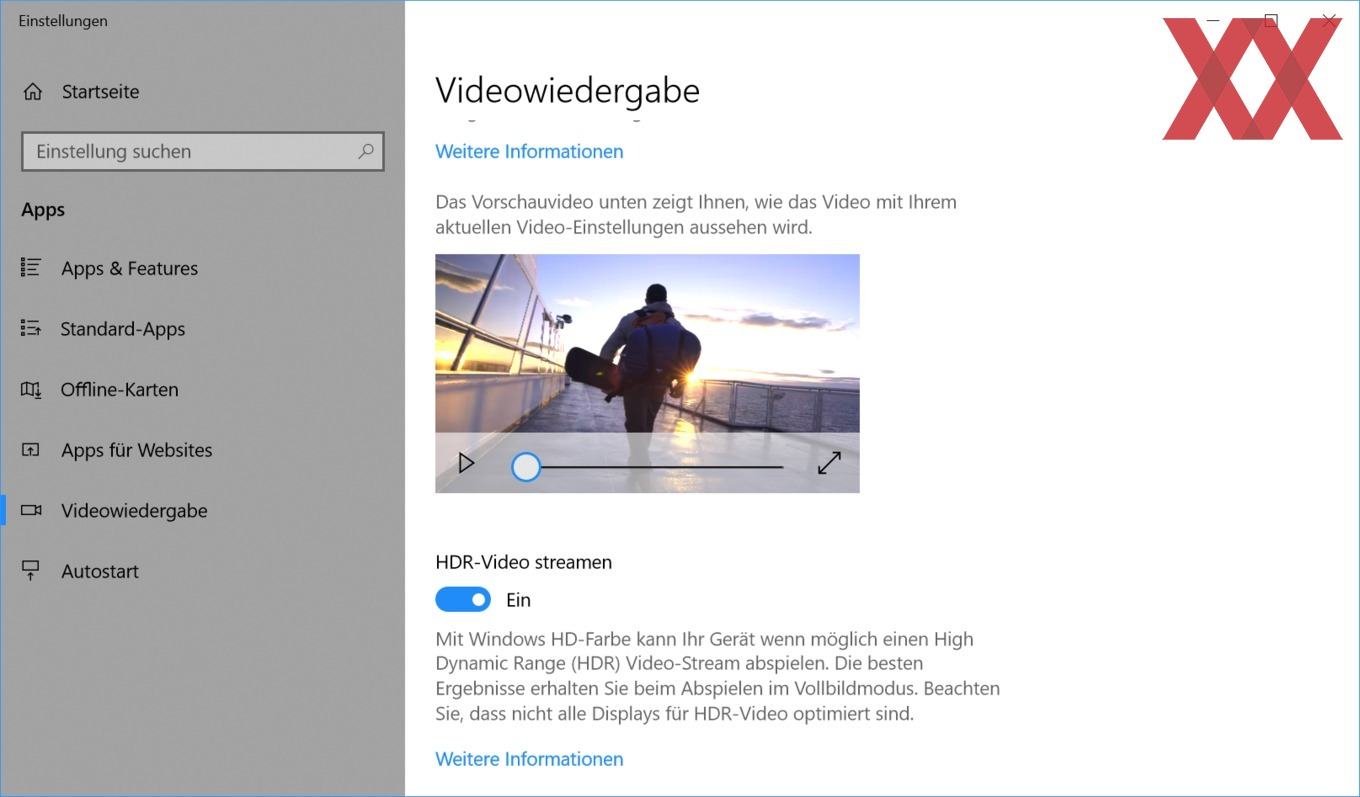Screen dimensions: 1360x797
Task: Click the Apps & Features list icon
Action: coord(31,268)
